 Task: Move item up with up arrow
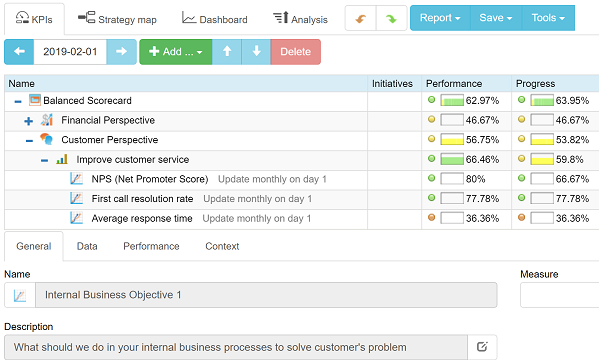click(227, 52)
